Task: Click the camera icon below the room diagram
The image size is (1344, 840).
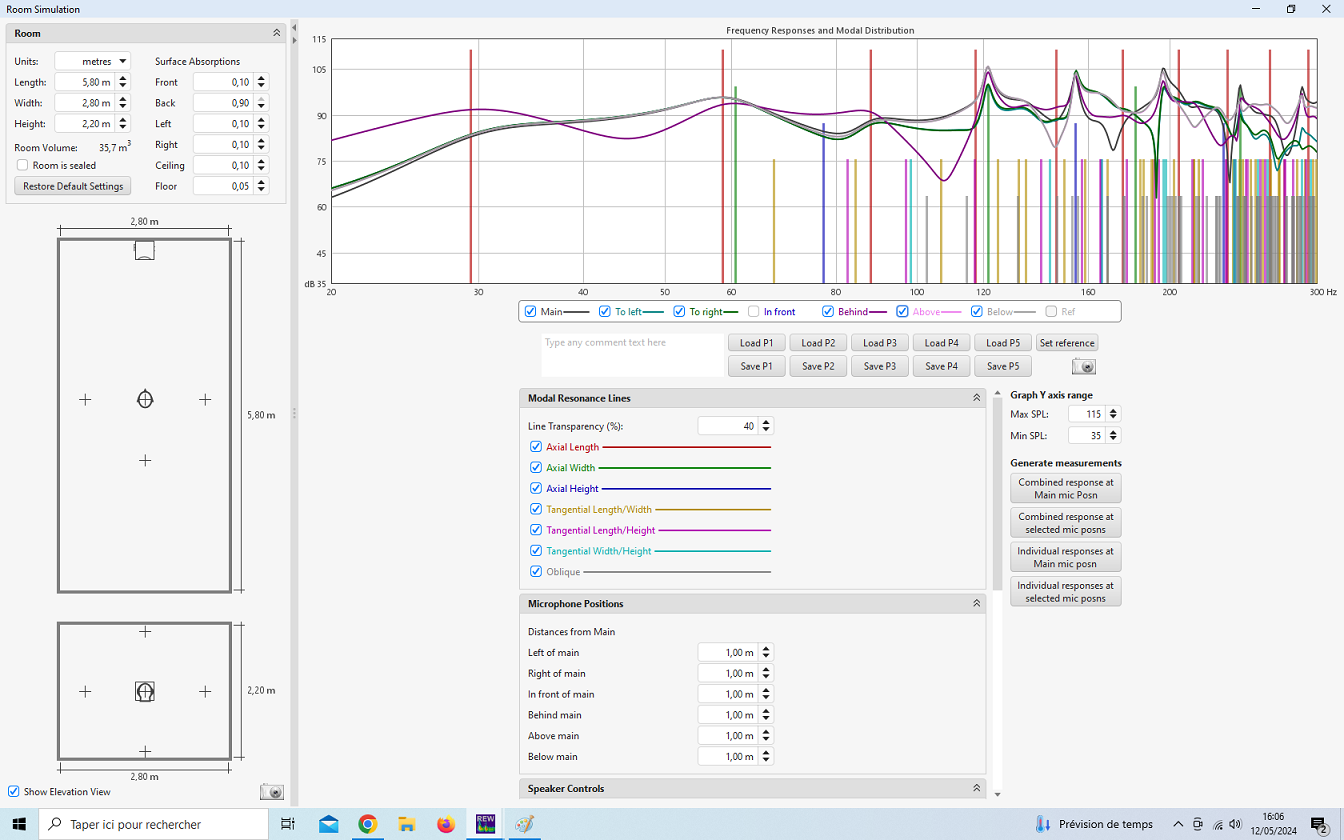Action: click(x=271, y=792)
